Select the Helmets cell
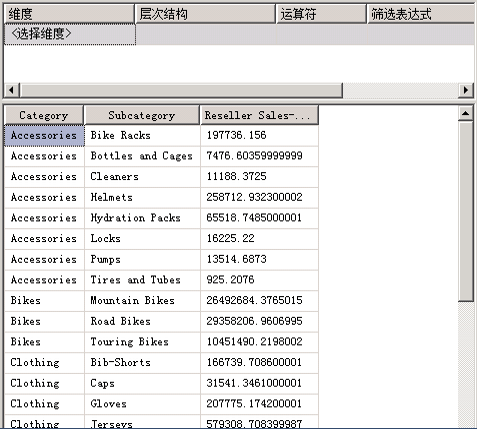Image resolution: width=477 pixels, height=429 pixels. [142, 198]
